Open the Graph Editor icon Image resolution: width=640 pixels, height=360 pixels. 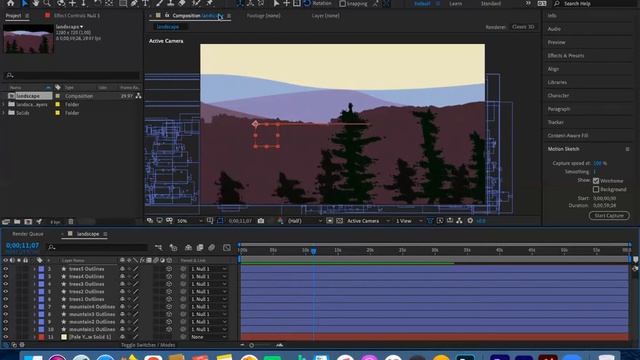[x=227, y=247]
